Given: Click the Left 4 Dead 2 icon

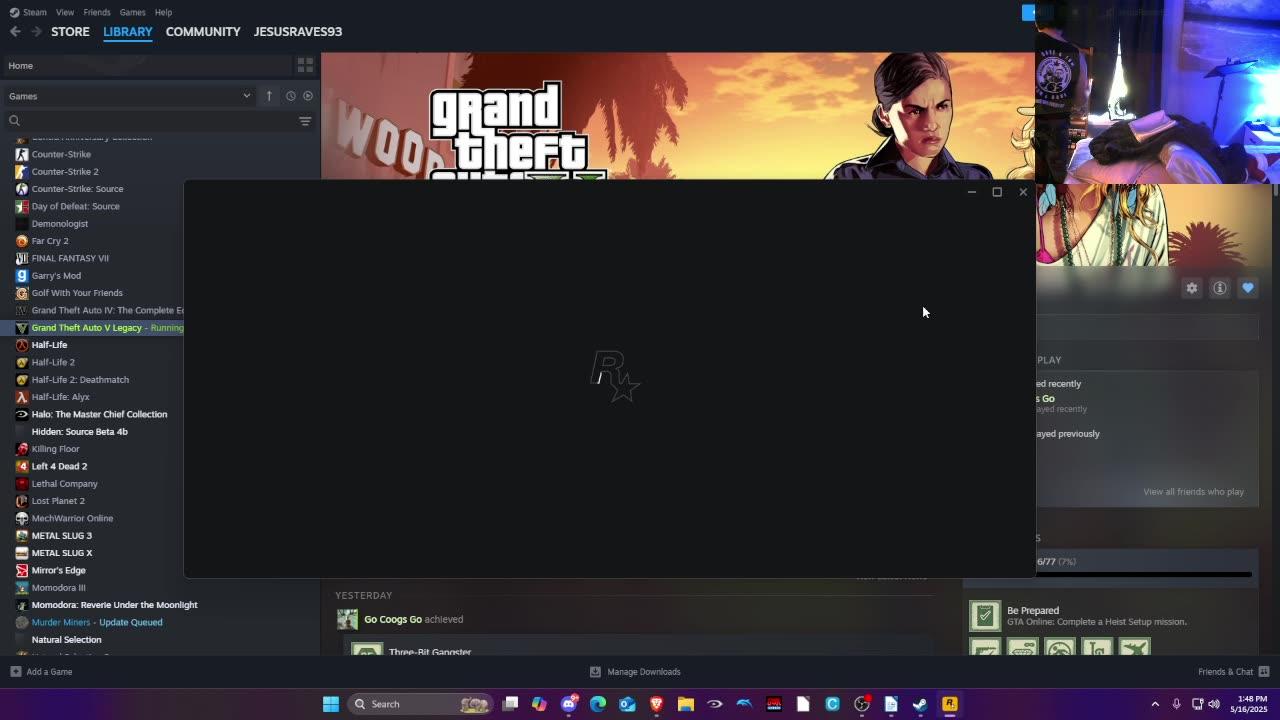Looking at the screenshot, I should point(22,466).
